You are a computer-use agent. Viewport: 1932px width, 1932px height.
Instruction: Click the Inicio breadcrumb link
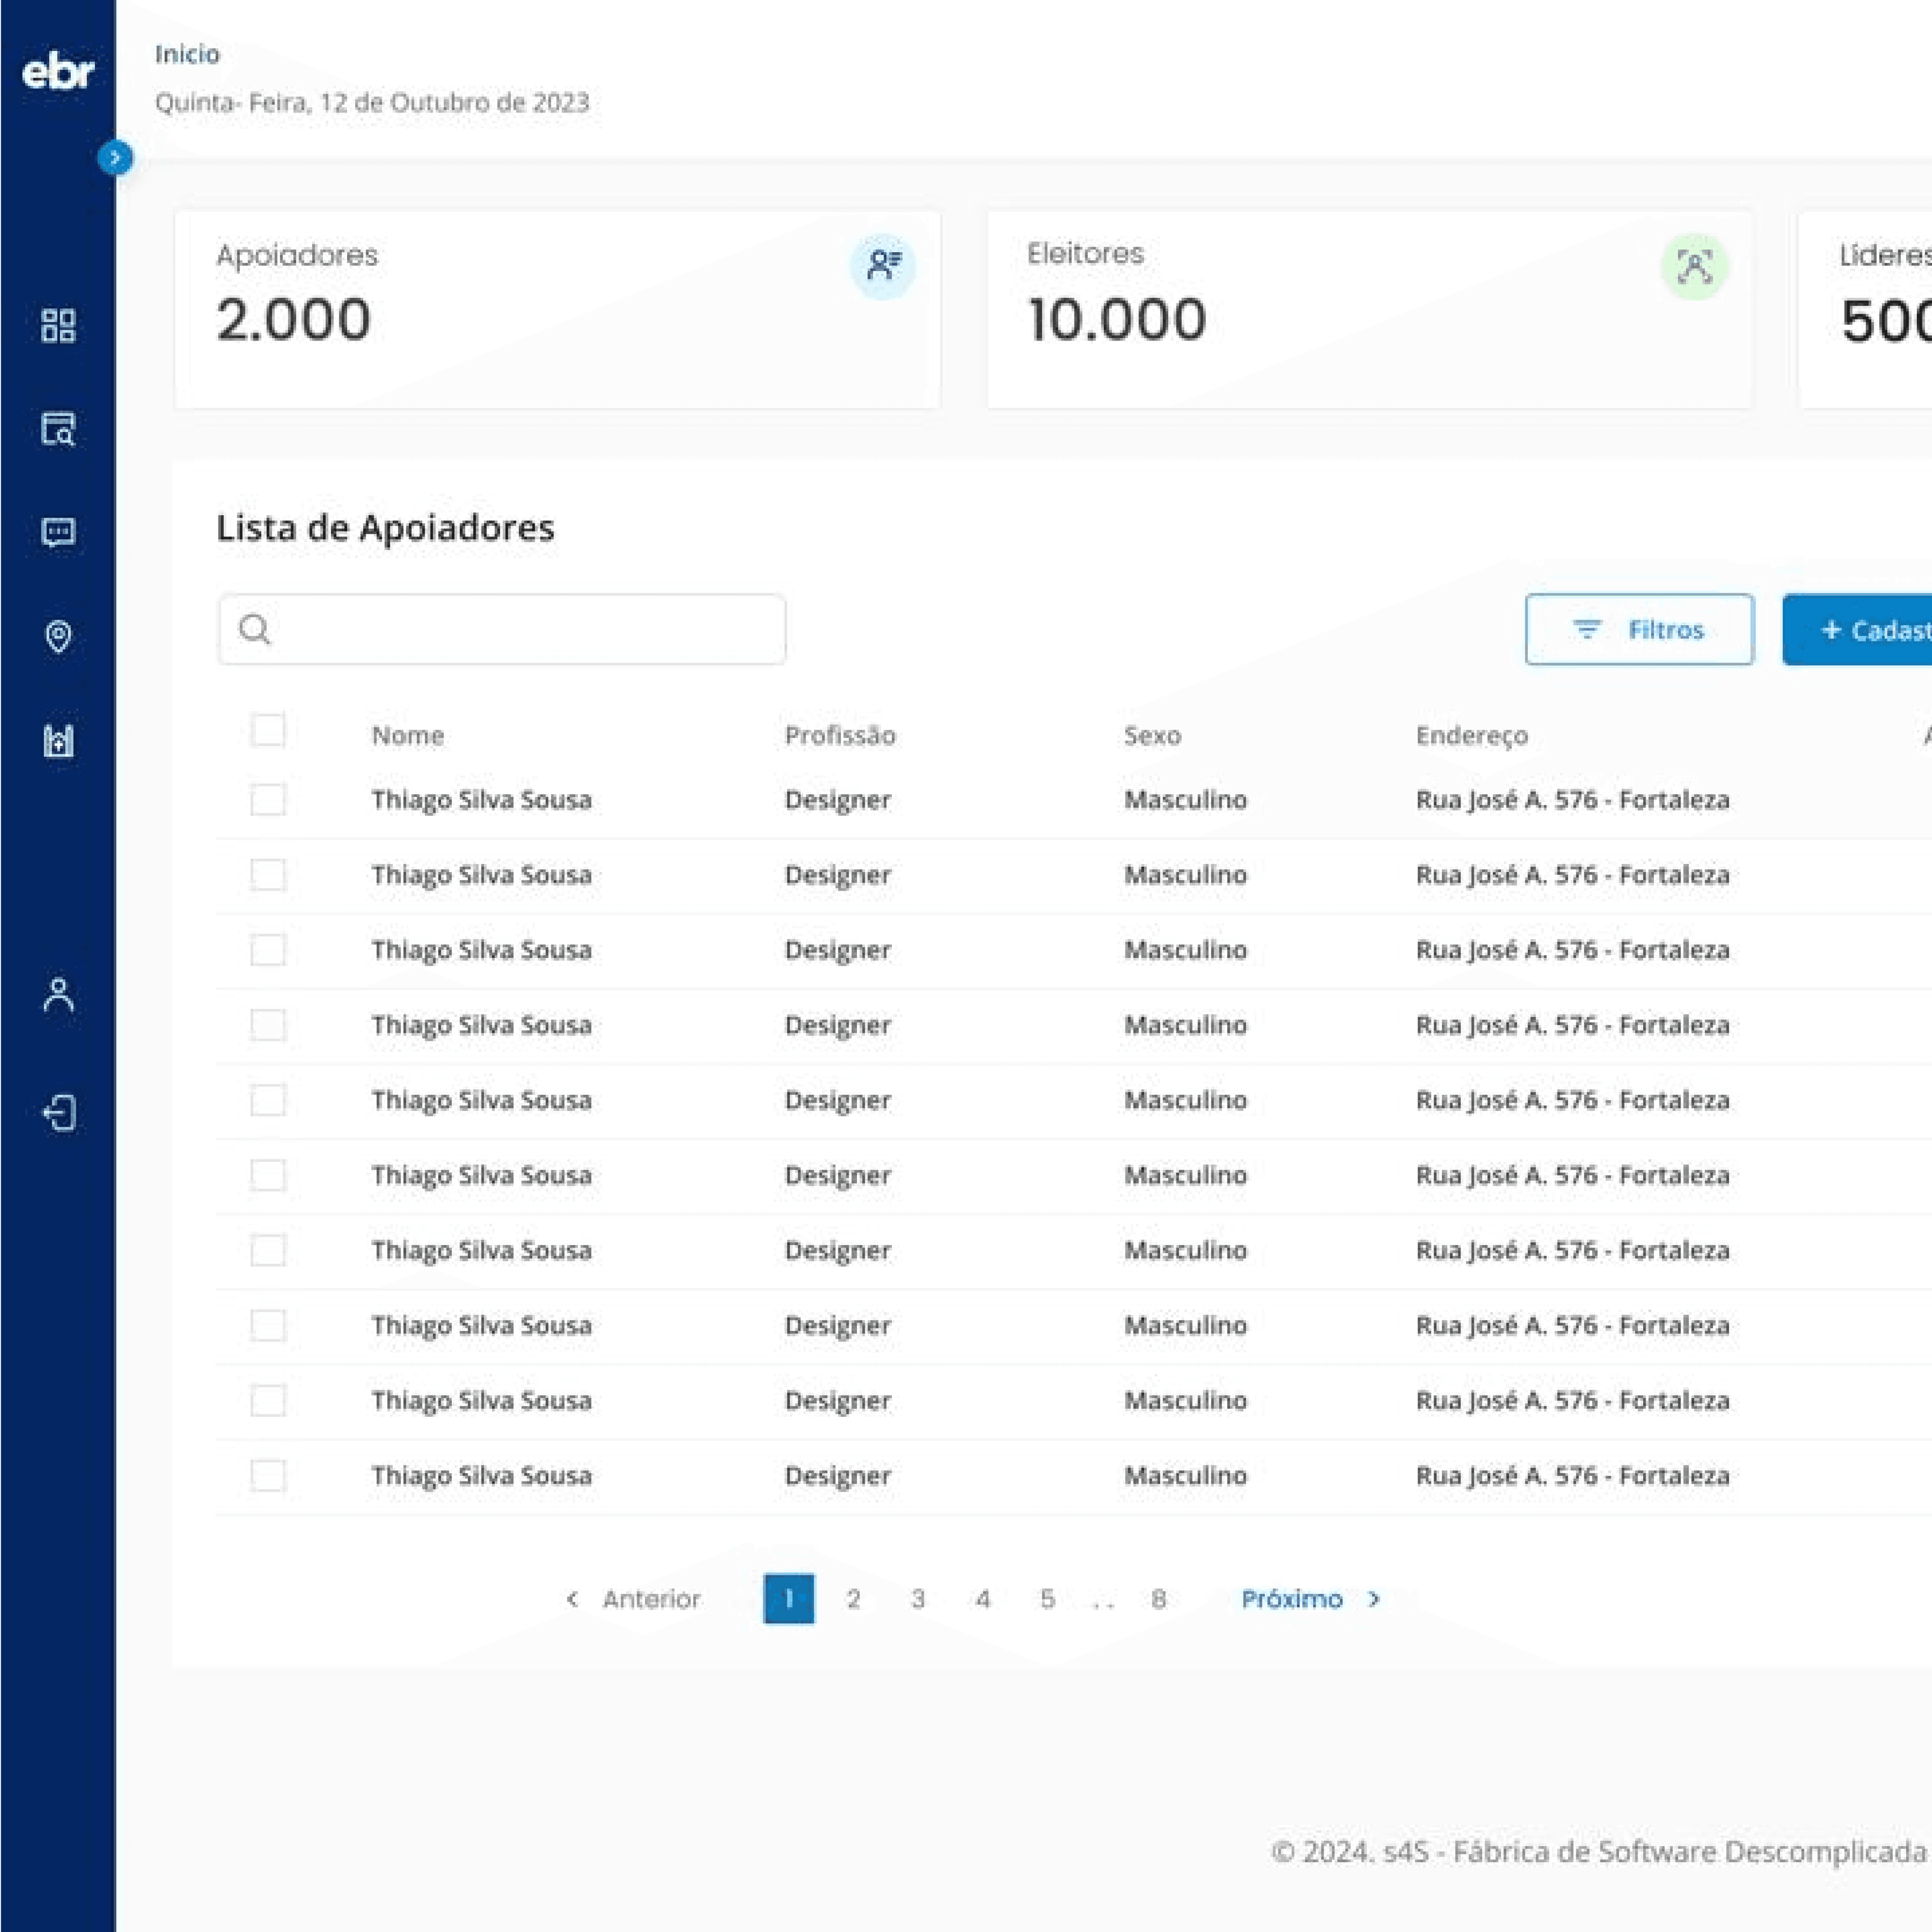pyautogui.click(x=187, y=54)
